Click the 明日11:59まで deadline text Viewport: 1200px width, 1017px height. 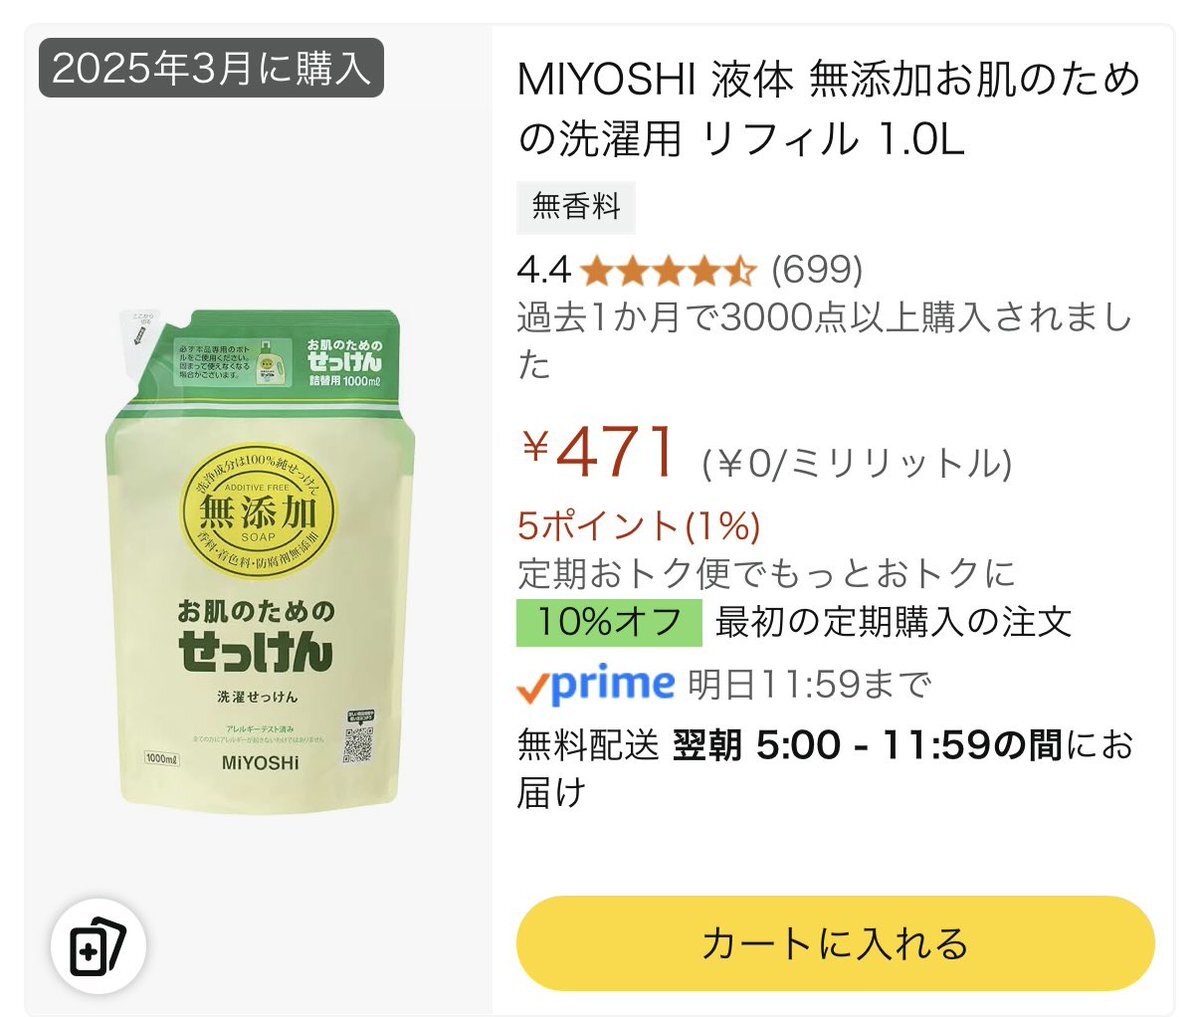point(810,685)
